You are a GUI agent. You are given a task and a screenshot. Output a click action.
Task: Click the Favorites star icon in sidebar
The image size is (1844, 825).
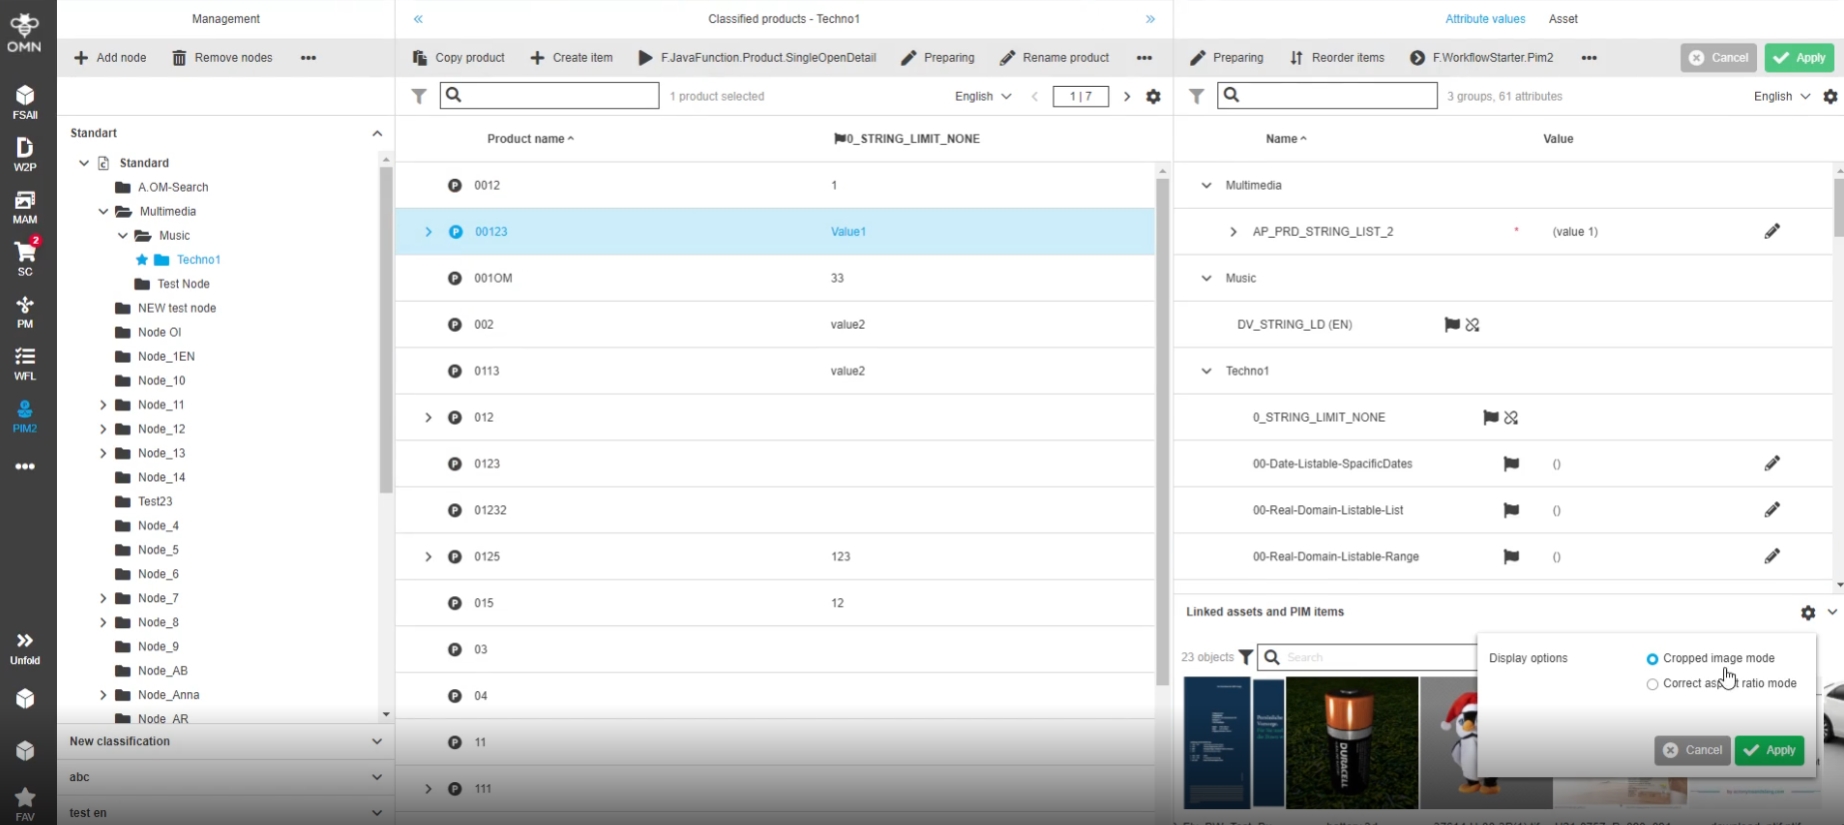click(25, 801)
